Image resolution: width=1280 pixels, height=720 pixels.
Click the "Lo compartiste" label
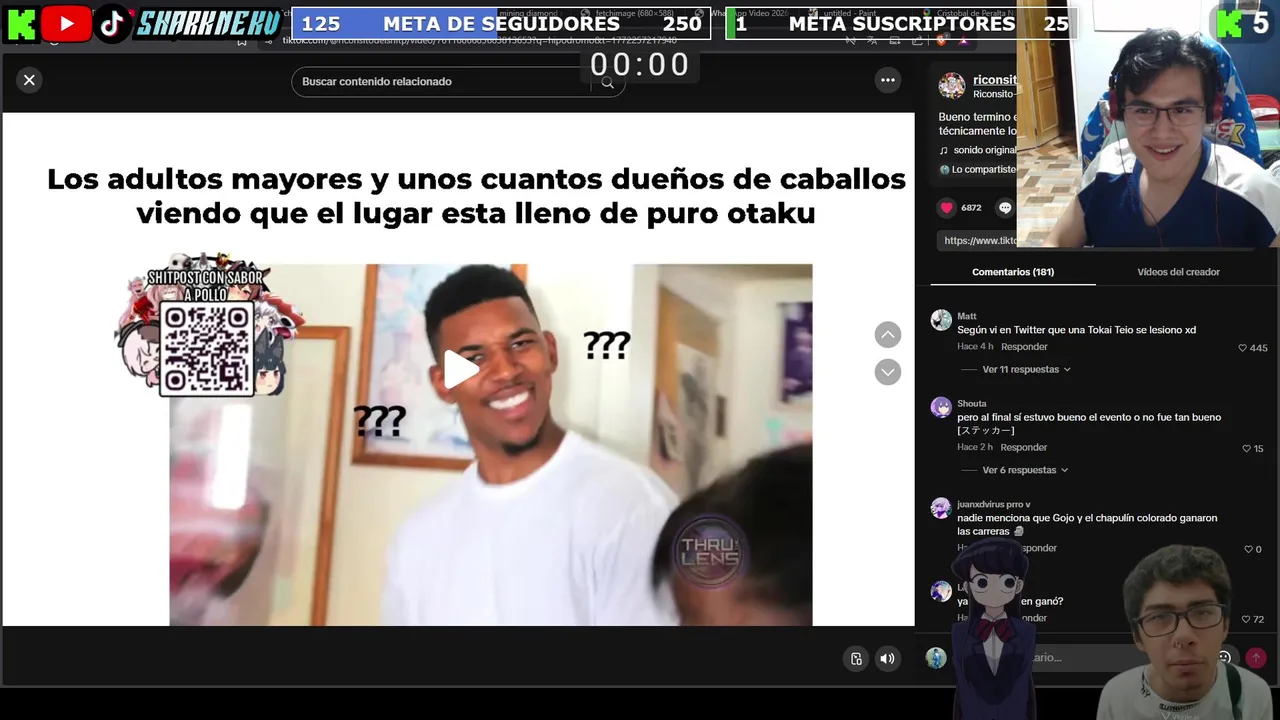click(x=983, y=170)
